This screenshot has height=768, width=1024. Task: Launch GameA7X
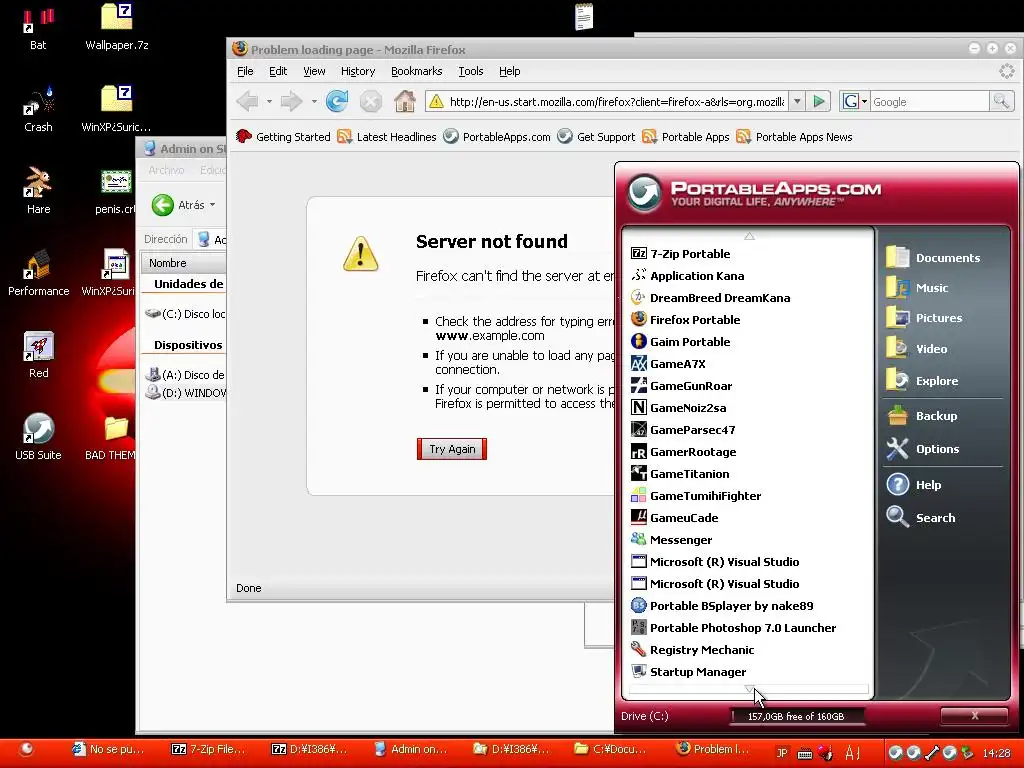(668, 364)
